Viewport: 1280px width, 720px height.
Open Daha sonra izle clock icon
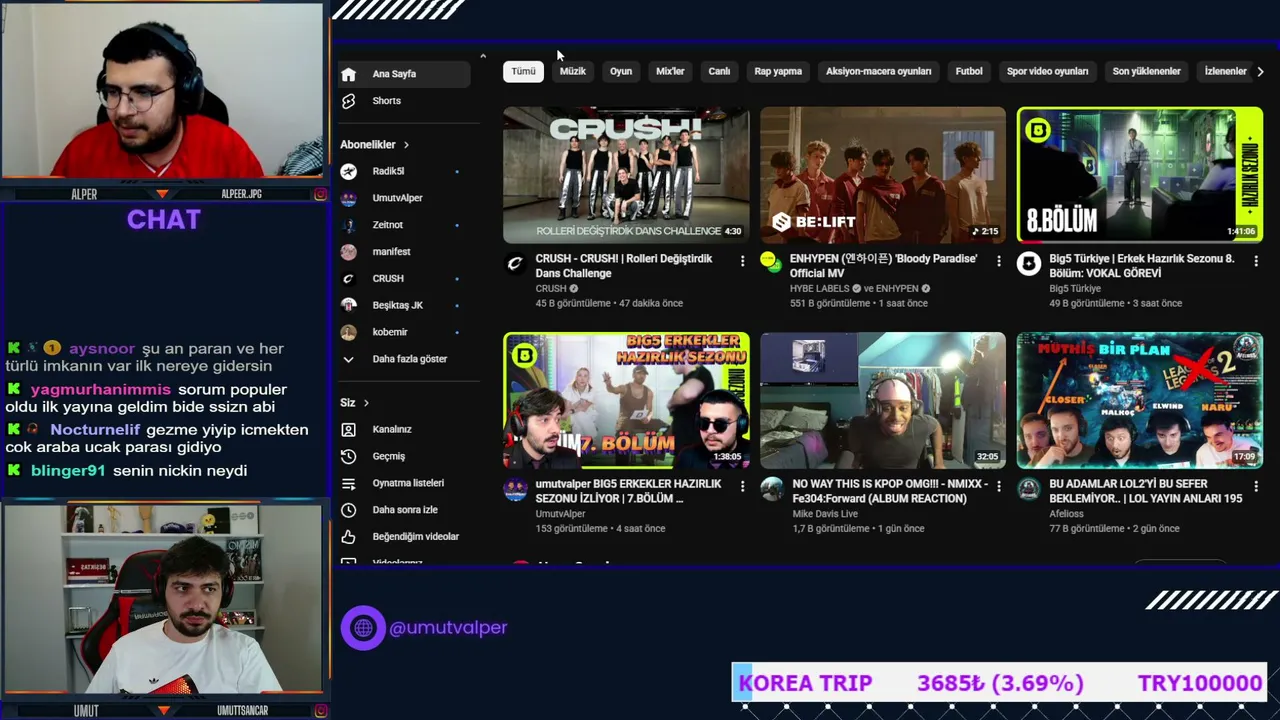pyautogui.click(x=348, y=510)
